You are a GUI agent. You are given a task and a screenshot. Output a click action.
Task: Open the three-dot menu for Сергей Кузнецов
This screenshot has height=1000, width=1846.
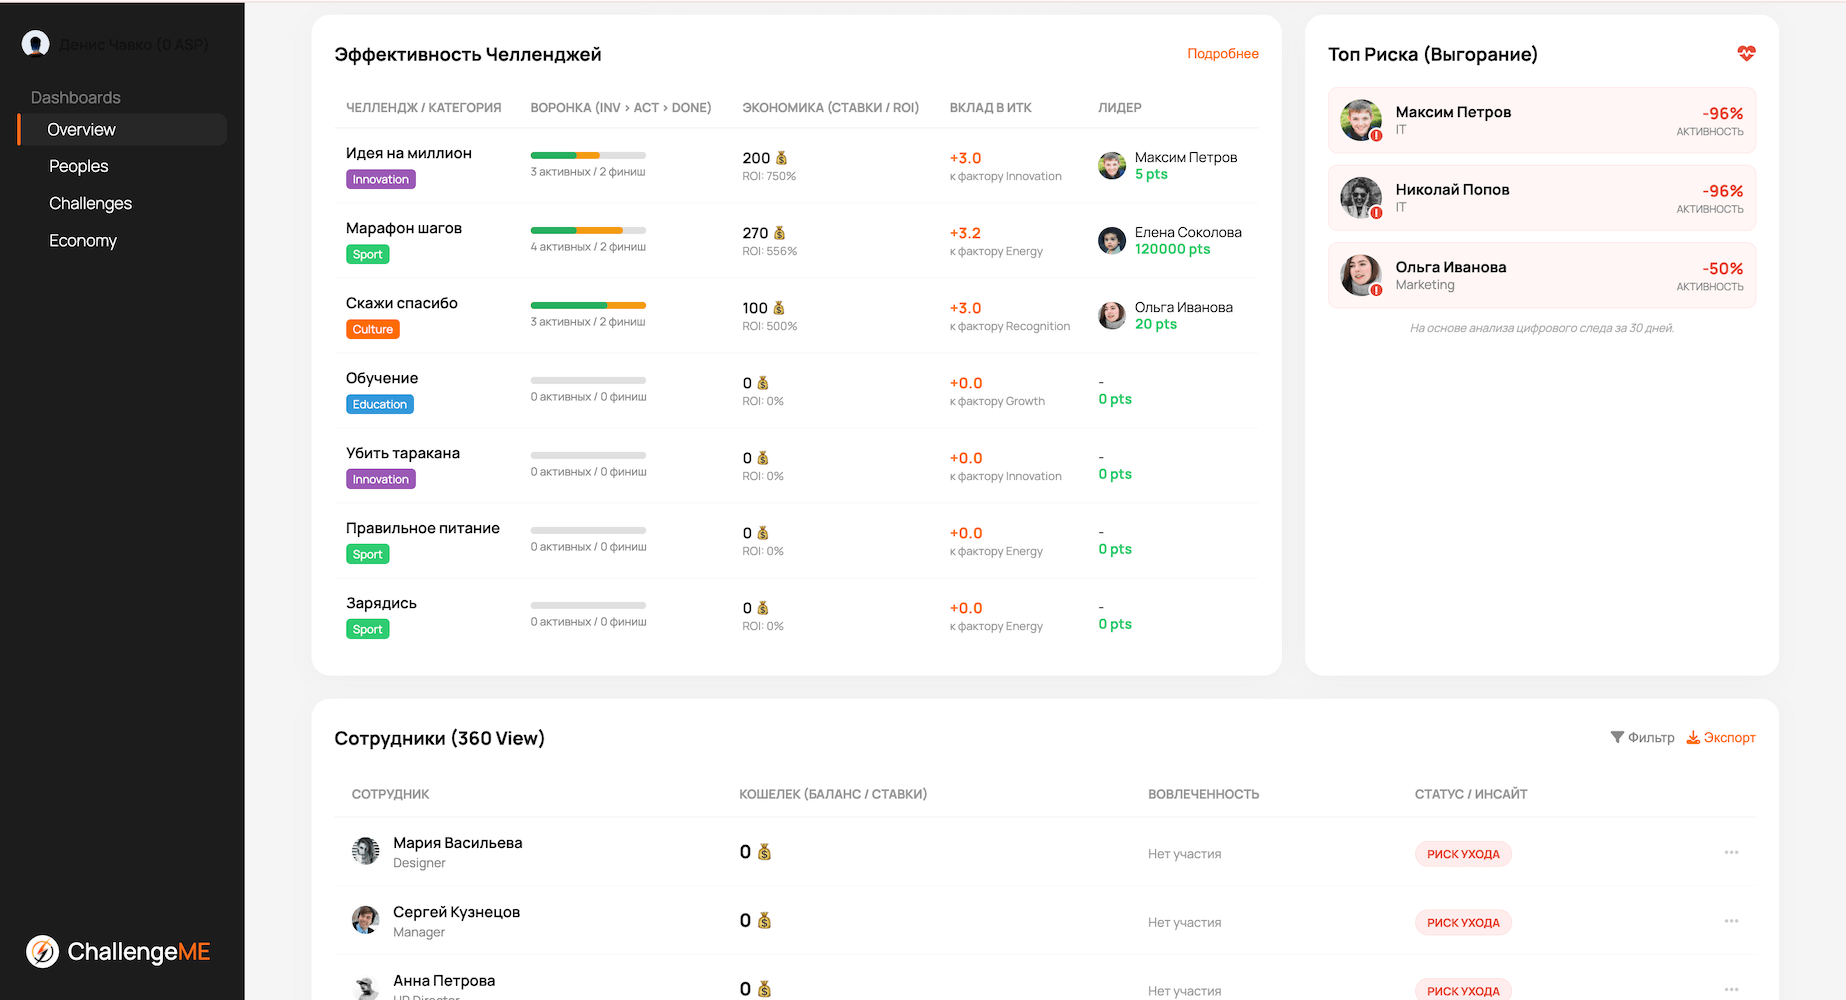(x=1731, y=921)
